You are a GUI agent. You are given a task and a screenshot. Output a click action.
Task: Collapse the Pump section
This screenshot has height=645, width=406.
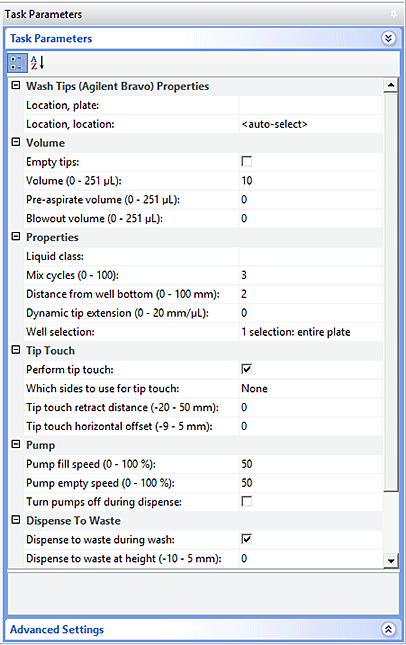pyautogui.click(x=16, y=444)
